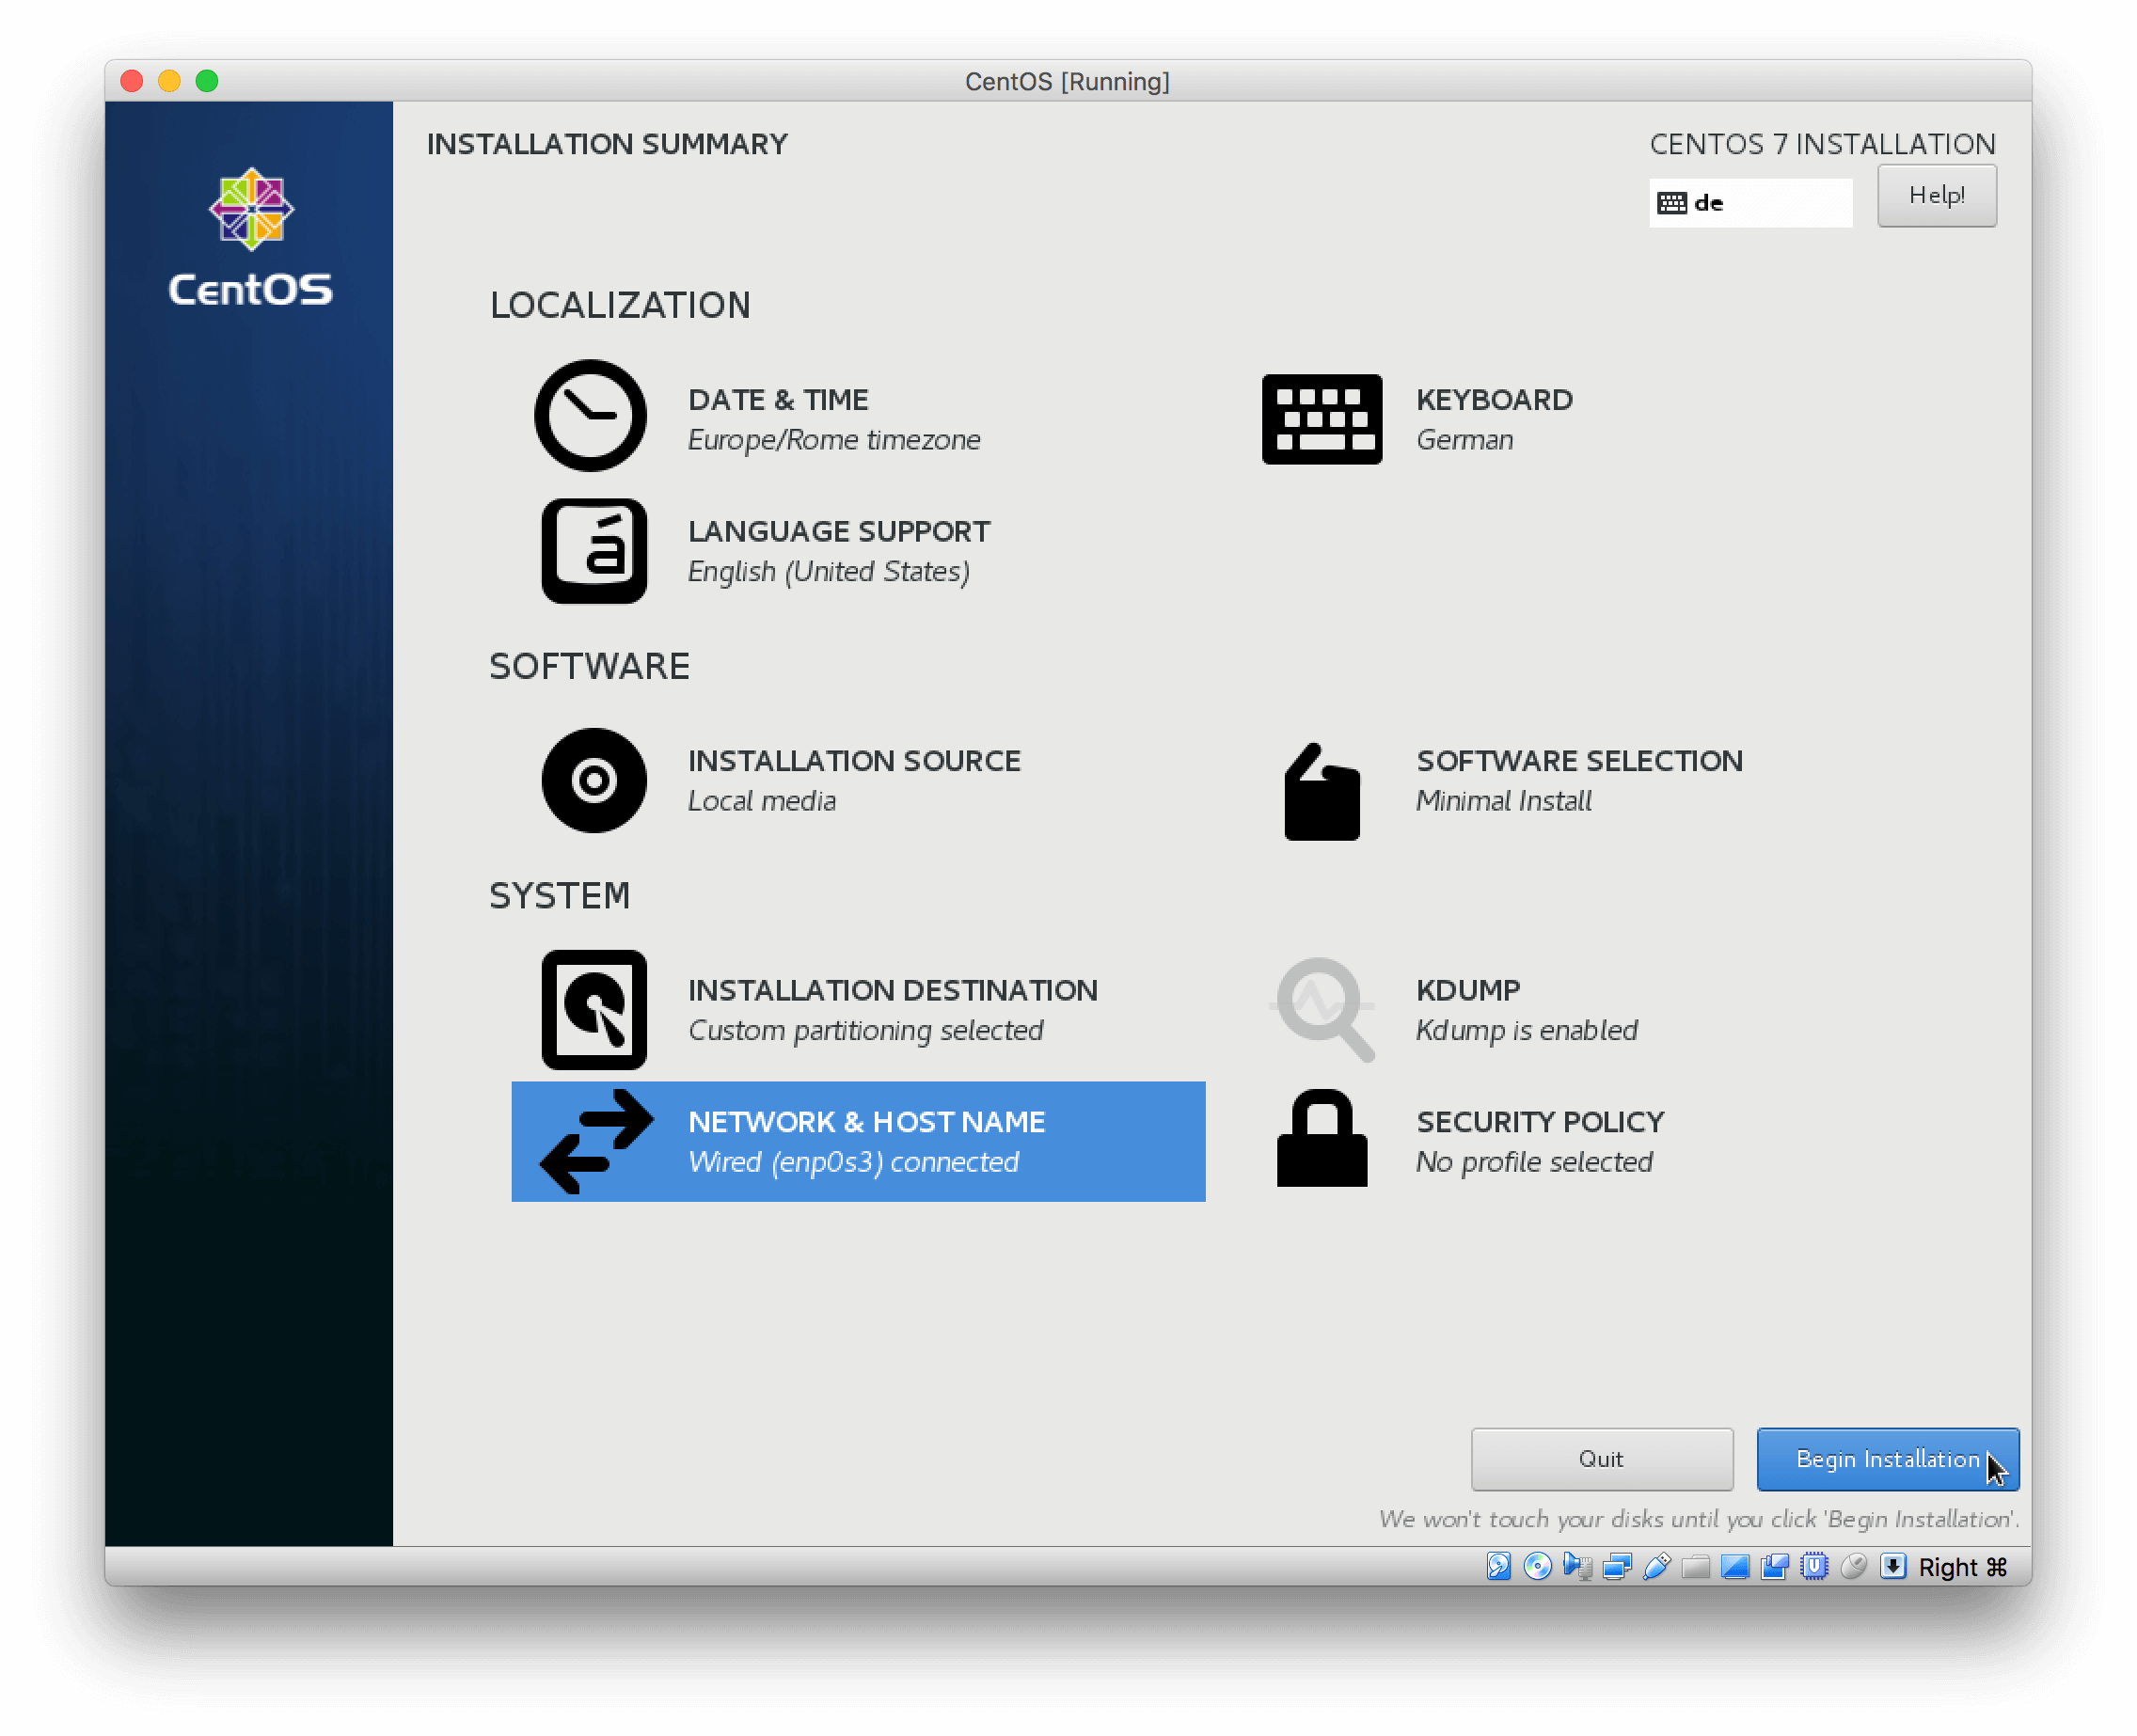Click the shared folders status icon
This screenshot has height=1736, width=2137.
tap(1696, 1567)
